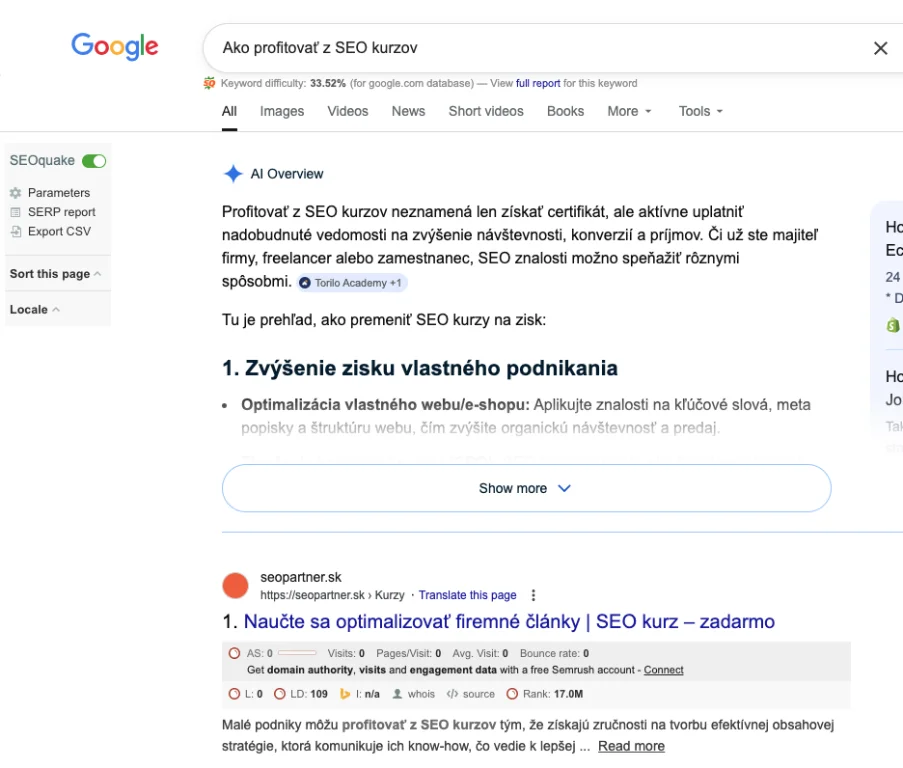Open SEOquake Parameters gear icon
The image size is (903, 768).
pyautogui.click(x=15, y=193)
